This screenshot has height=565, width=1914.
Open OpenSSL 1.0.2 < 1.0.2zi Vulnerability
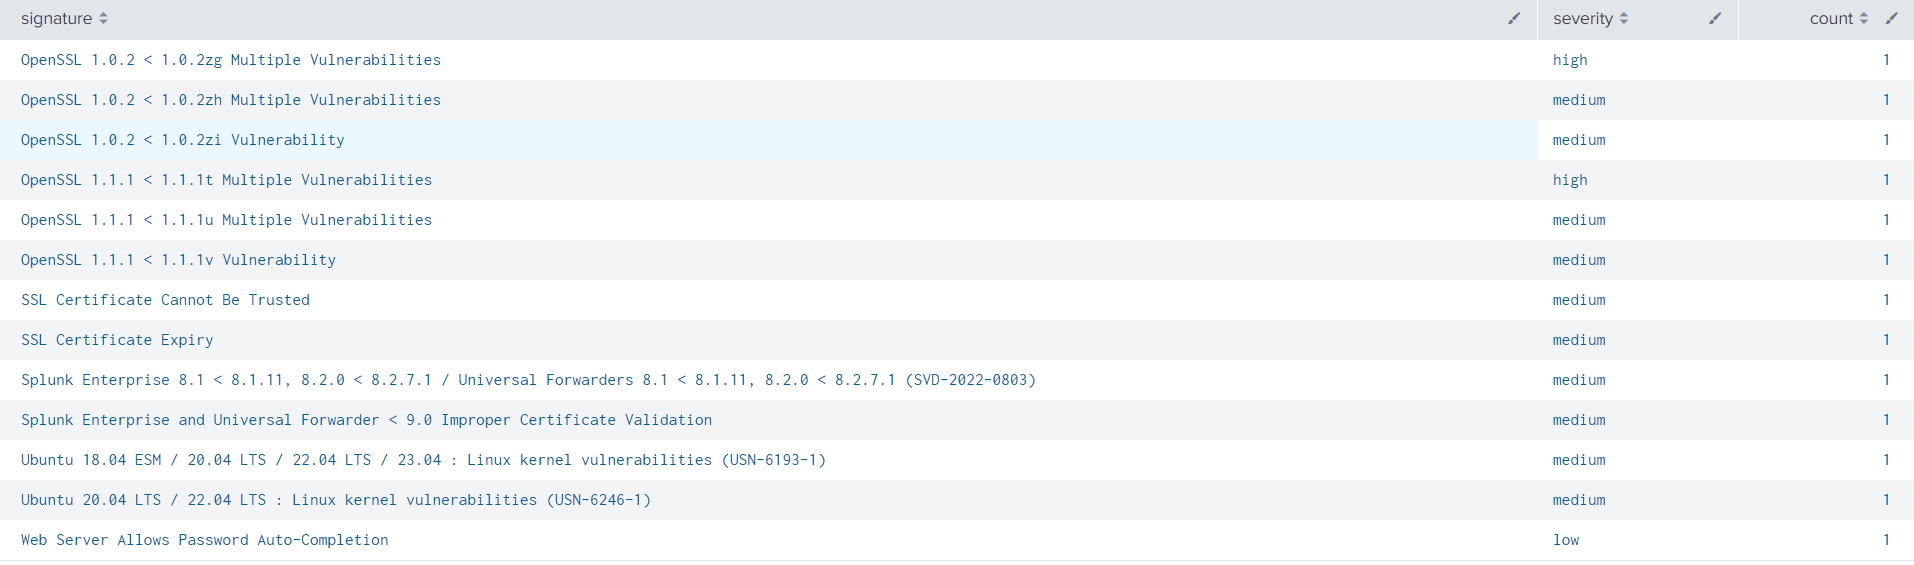click(x=183, y=140)
